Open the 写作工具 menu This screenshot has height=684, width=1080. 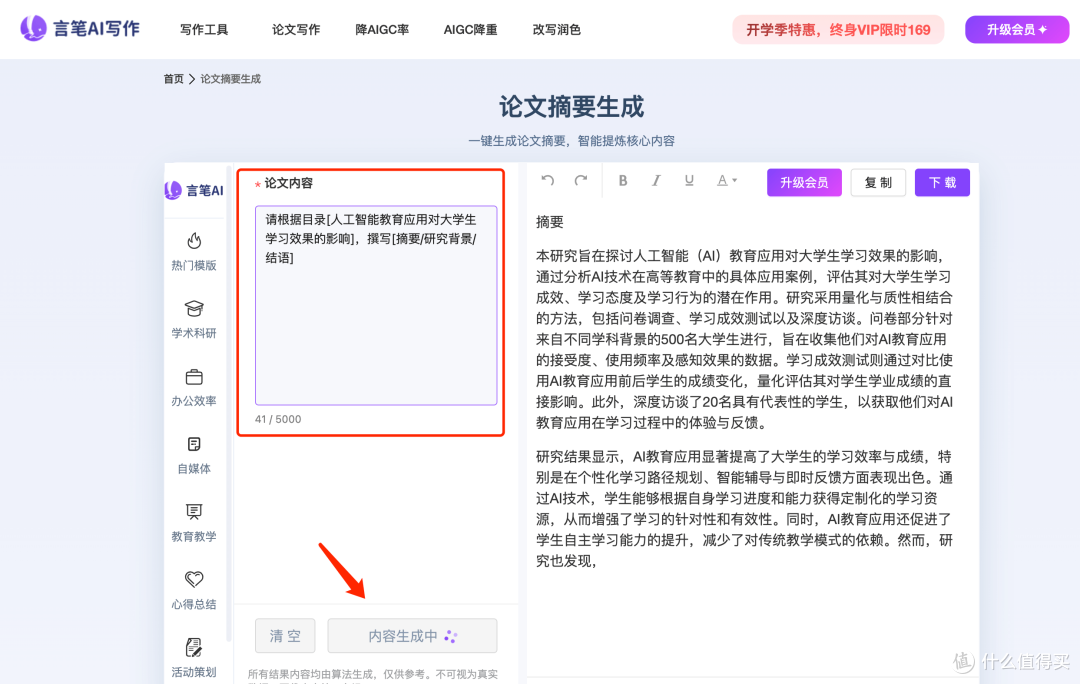204,30
